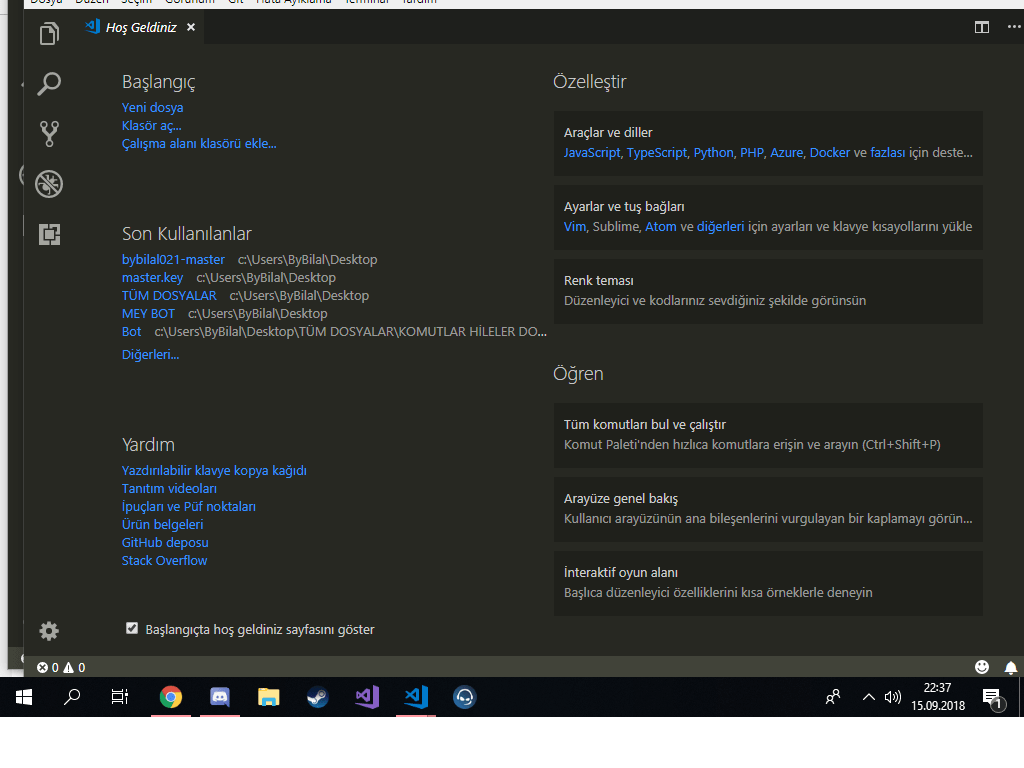The image size is (1024, 768).
Task: Open Tüm komutları bul ve çalıştır card
Action: [768, 435]
